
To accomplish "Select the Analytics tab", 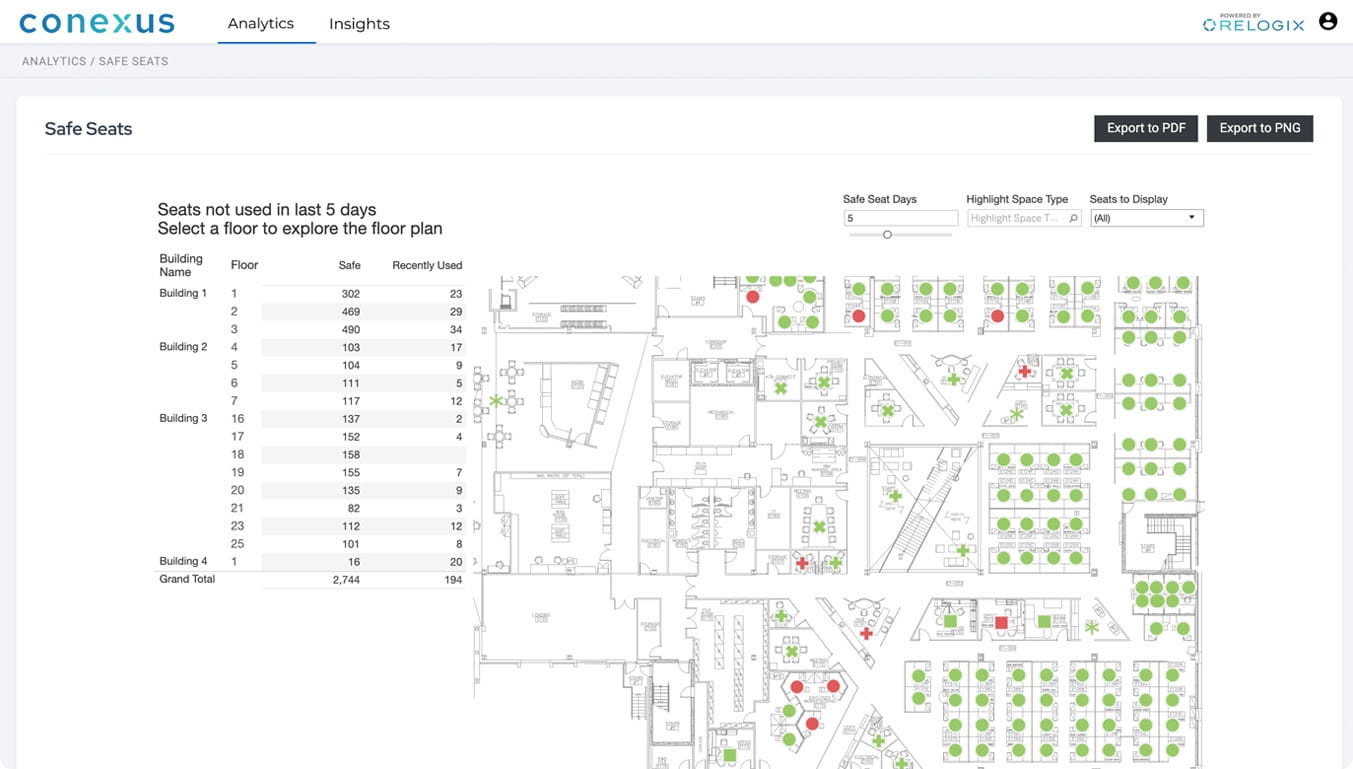I will point(261,24).
